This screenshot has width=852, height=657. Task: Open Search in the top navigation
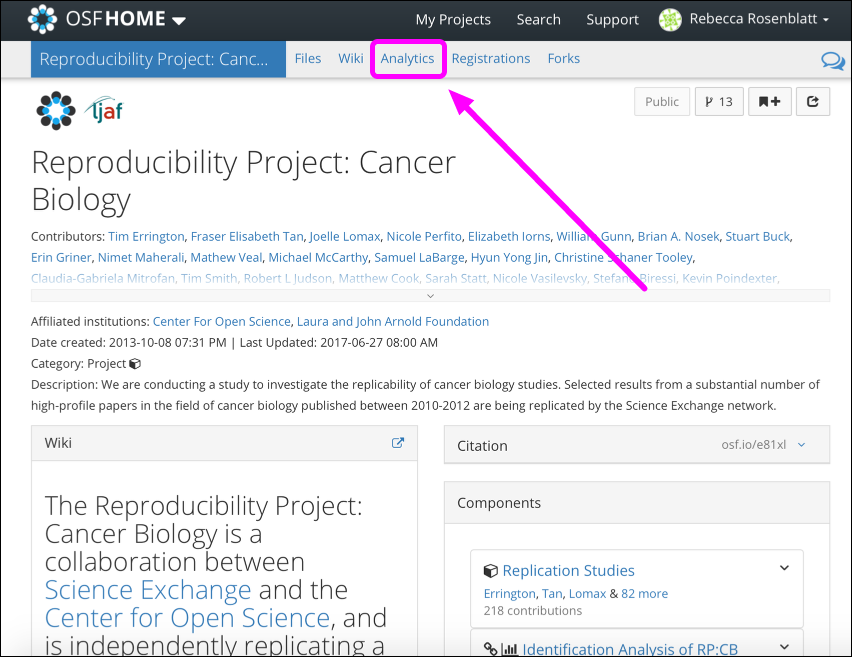538,20
